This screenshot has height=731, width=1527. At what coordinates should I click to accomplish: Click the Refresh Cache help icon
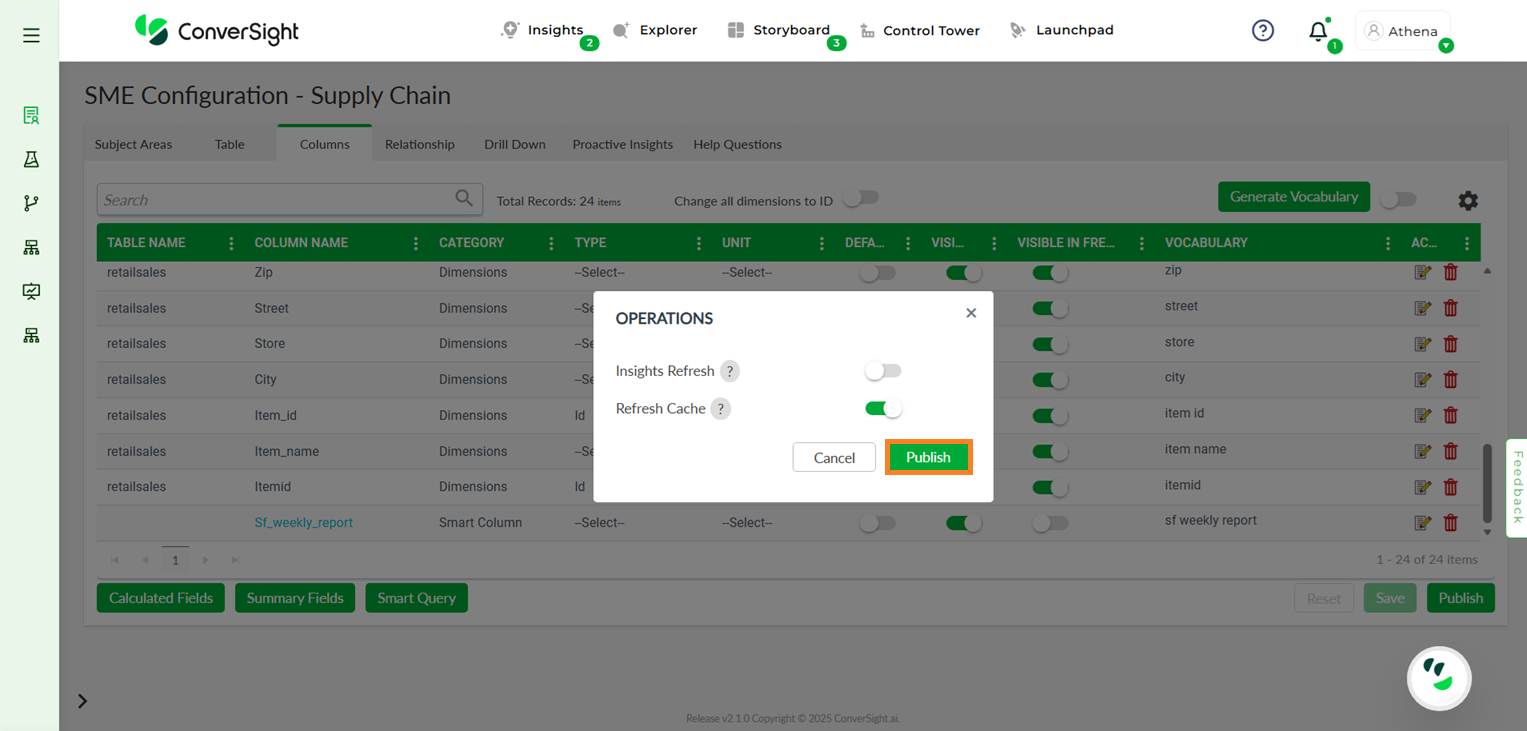click(720, 409)
